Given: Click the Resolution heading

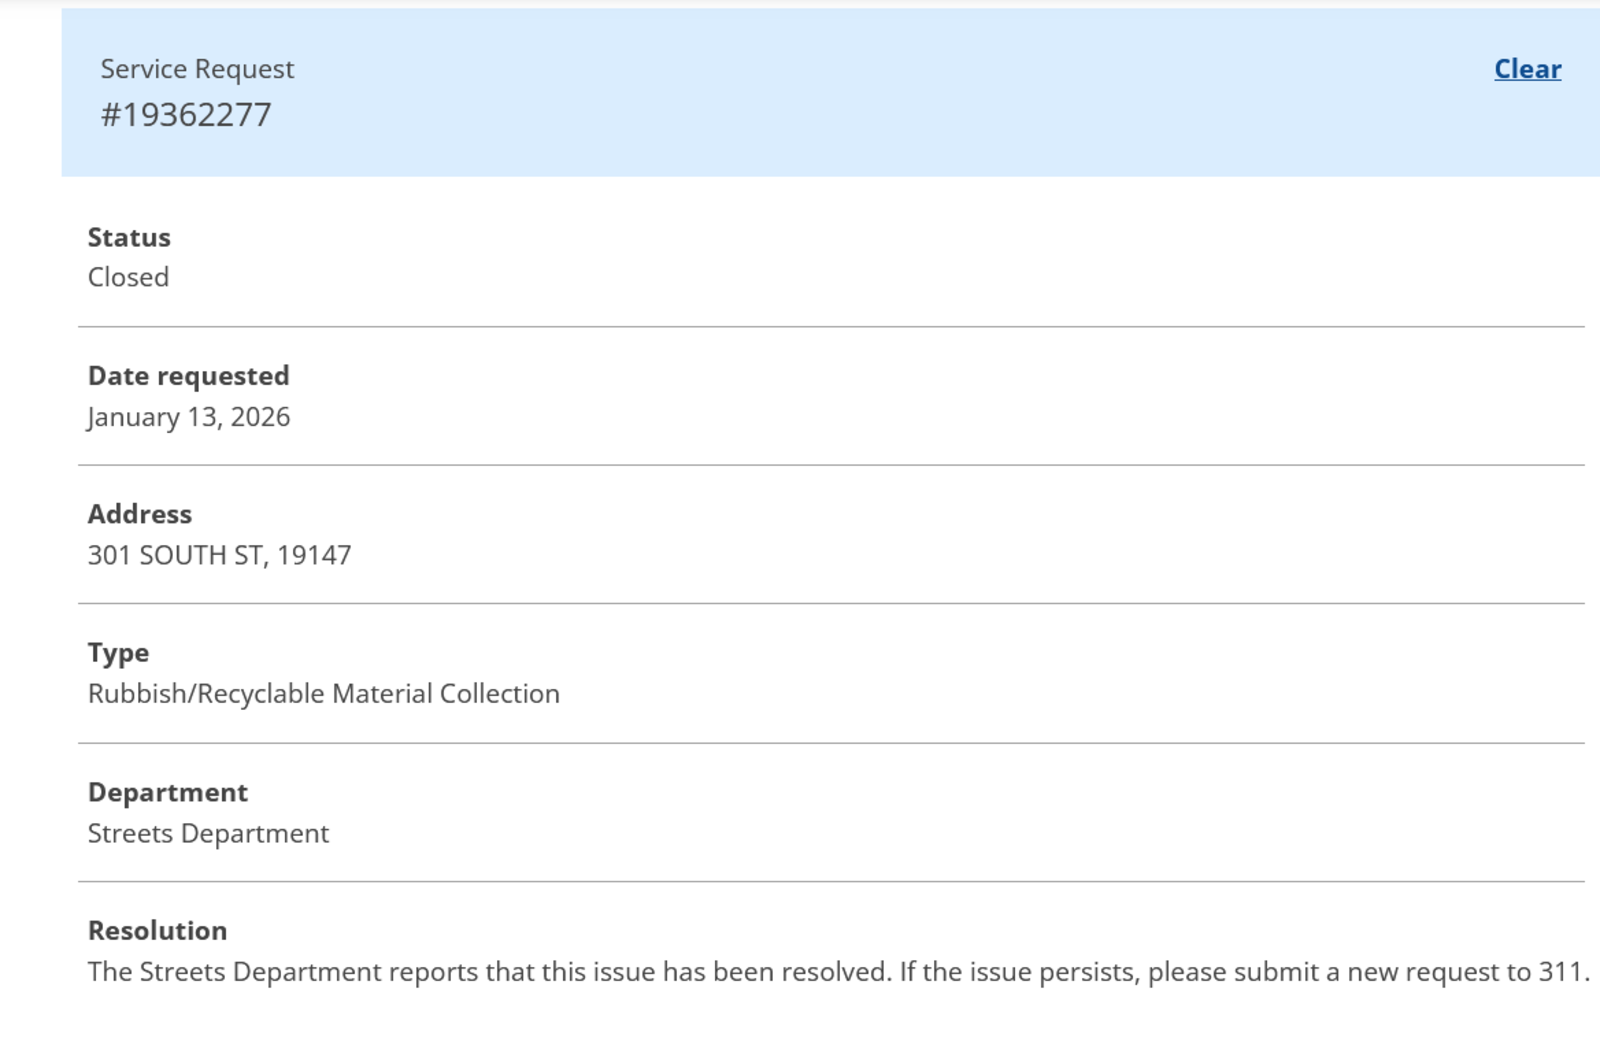Looking at the screenshot, I should (x=157, y=931).
